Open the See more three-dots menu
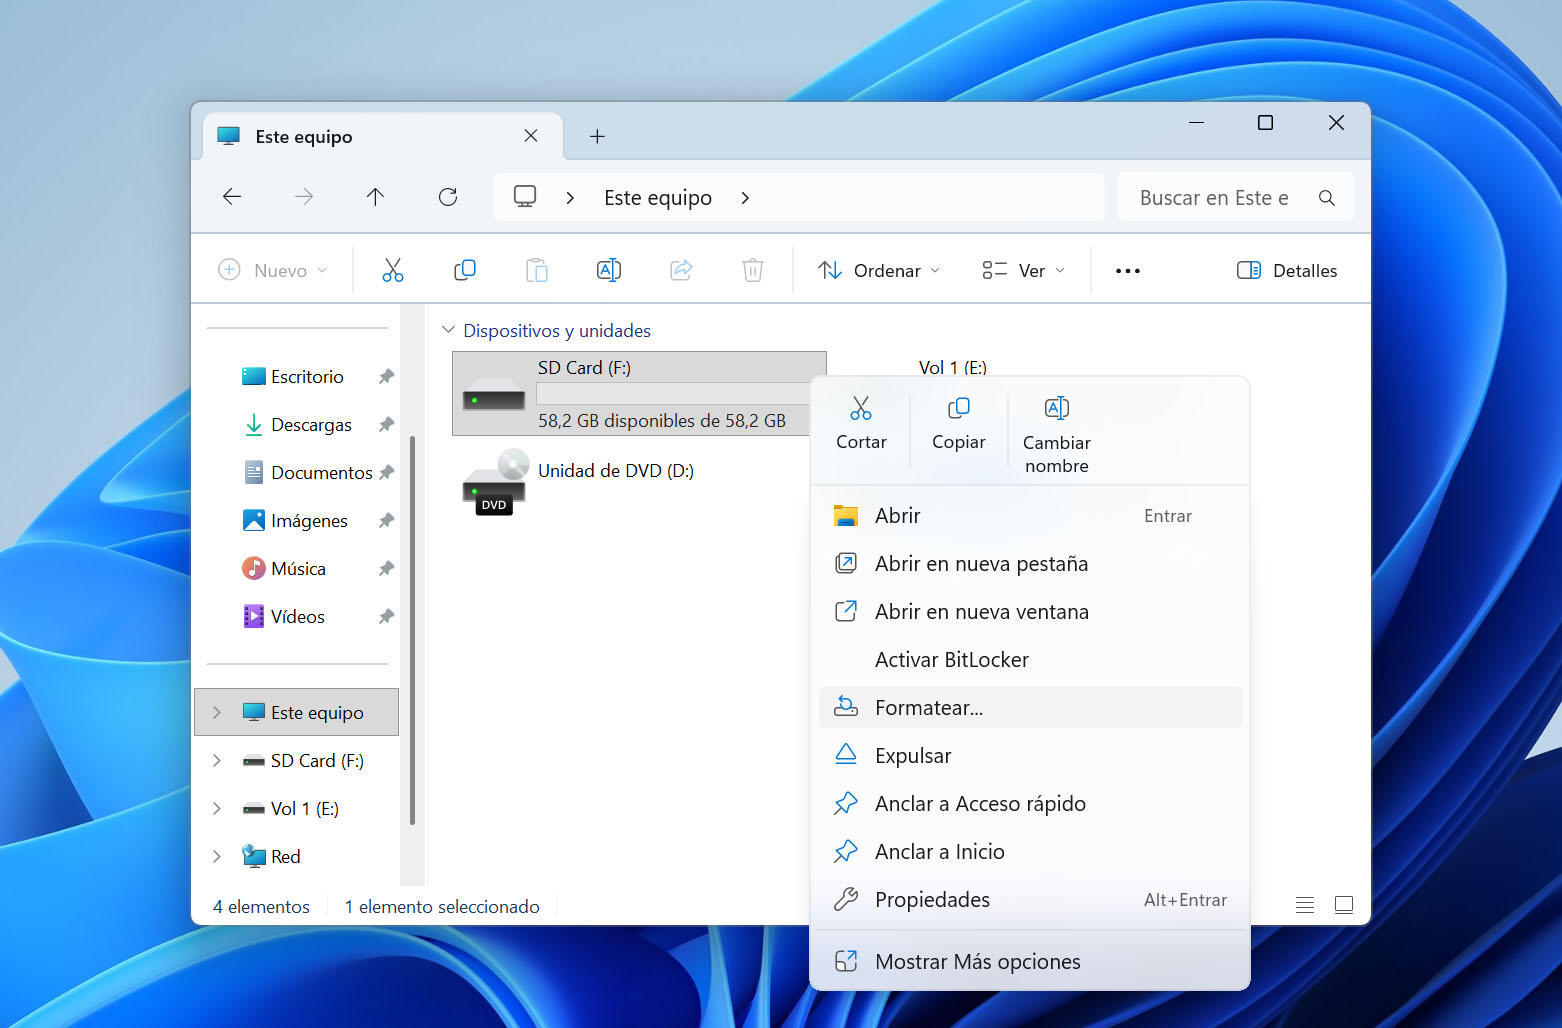This screenshot has height=1028, width=1562. (x=1128, y=271)
